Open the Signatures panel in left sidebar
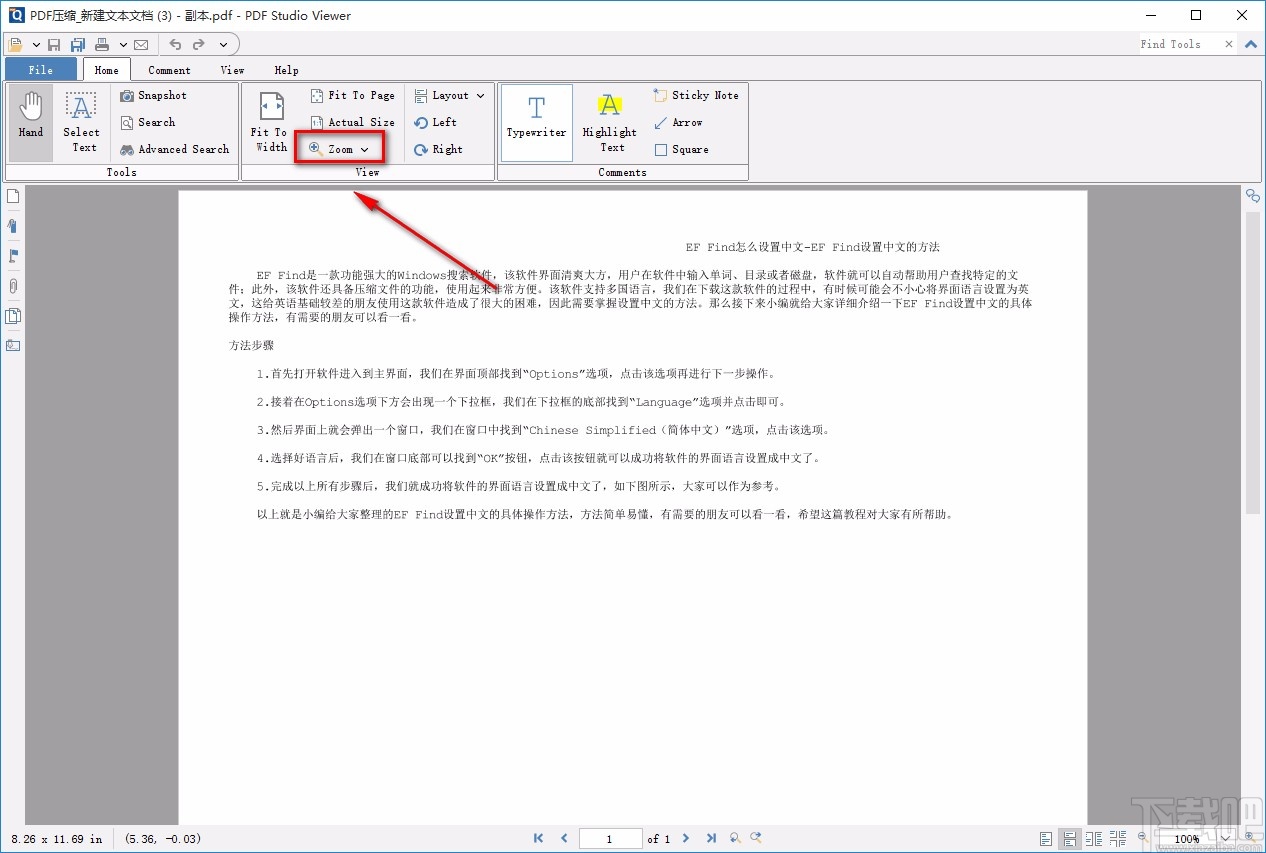The image size is (1266, 853). point(13,346)
